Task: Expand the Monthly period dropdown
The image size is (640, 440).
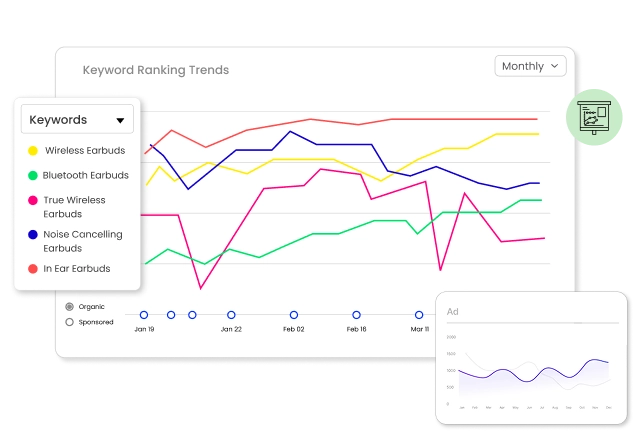Action: [530, 66]
